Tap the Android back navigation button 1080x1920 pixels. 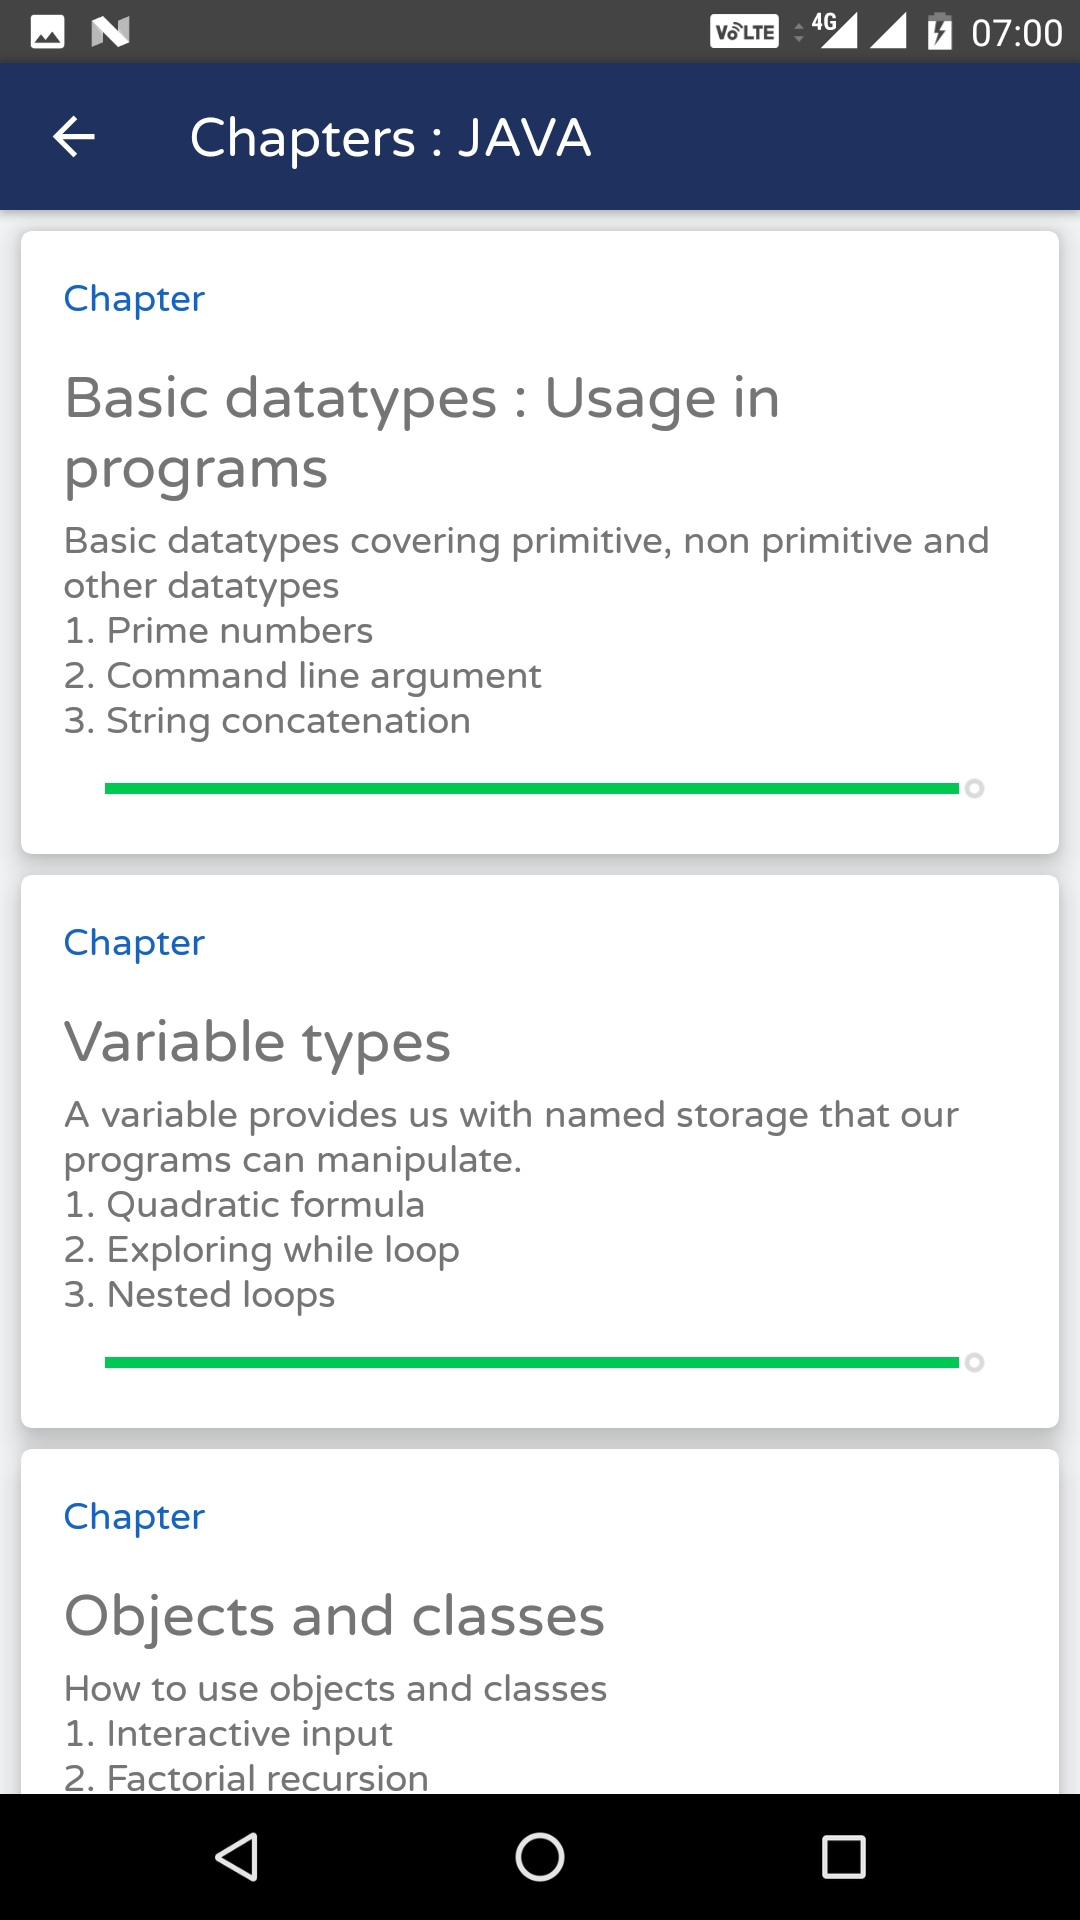click(x=237, y=1857)
